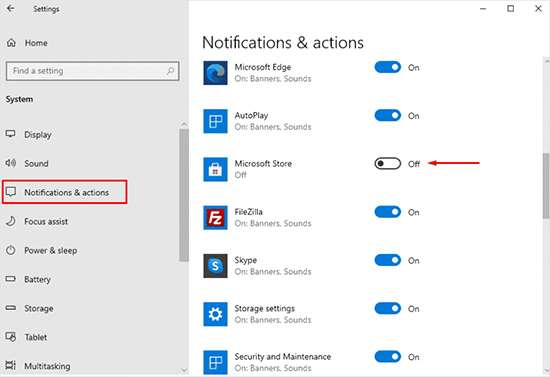
Task: Click the Display monitor icon
Action: pos(11,134)
